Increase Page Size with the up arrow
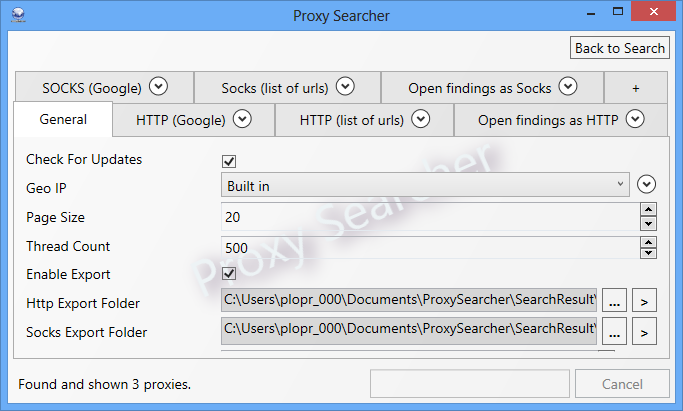The width and height of the screenshot is (683, 411). pyautogui.click(x=649, y=209)
